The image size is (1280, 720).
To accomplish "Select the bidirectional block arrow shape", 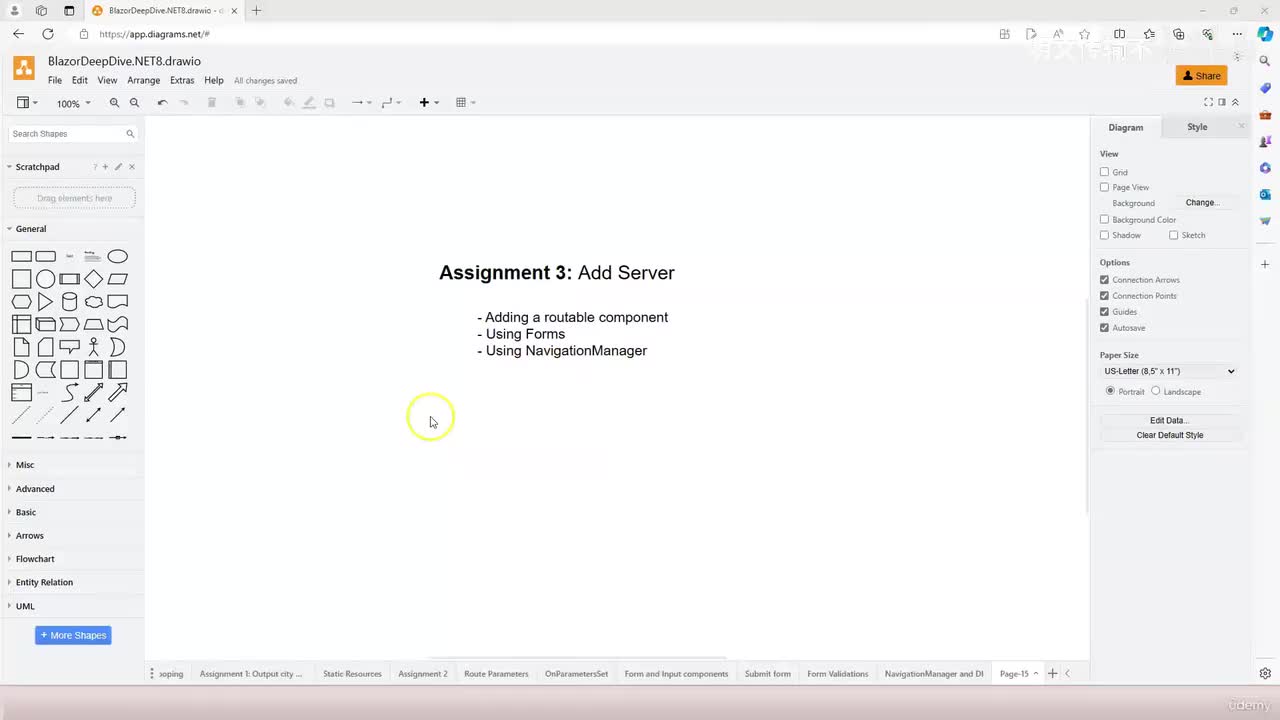I will (94, 393).
